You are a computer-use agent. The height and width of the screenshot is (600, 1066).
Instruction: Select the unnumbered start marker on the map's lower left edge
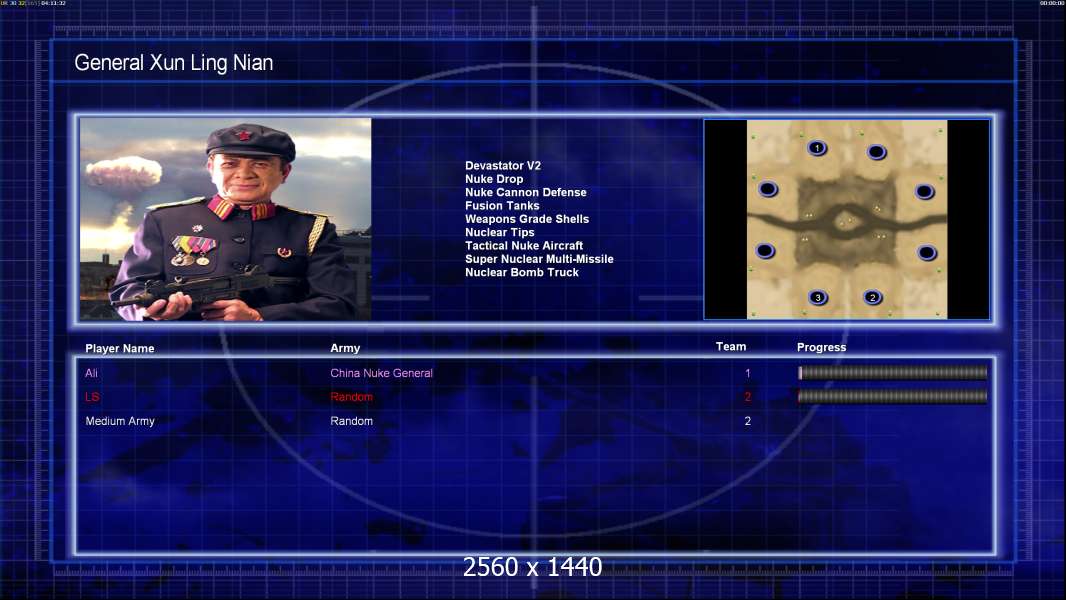765,251
